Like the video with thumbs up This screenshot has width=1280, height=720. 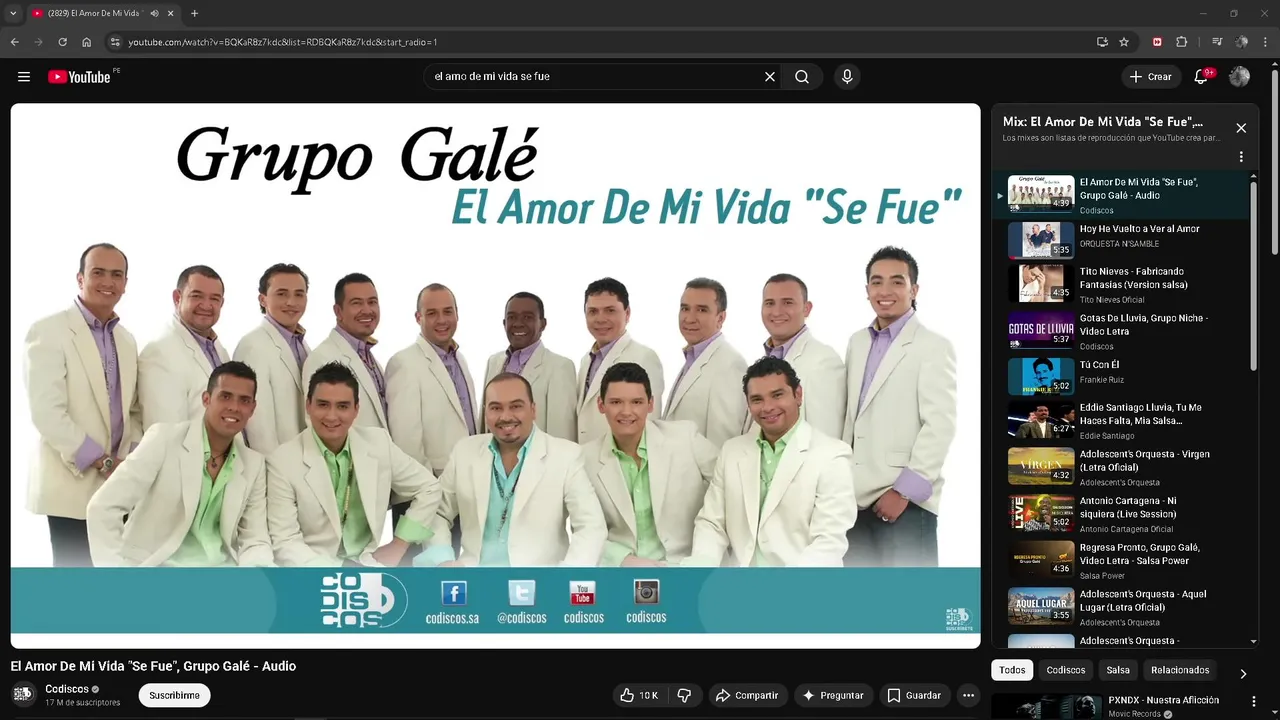(638, 695)
